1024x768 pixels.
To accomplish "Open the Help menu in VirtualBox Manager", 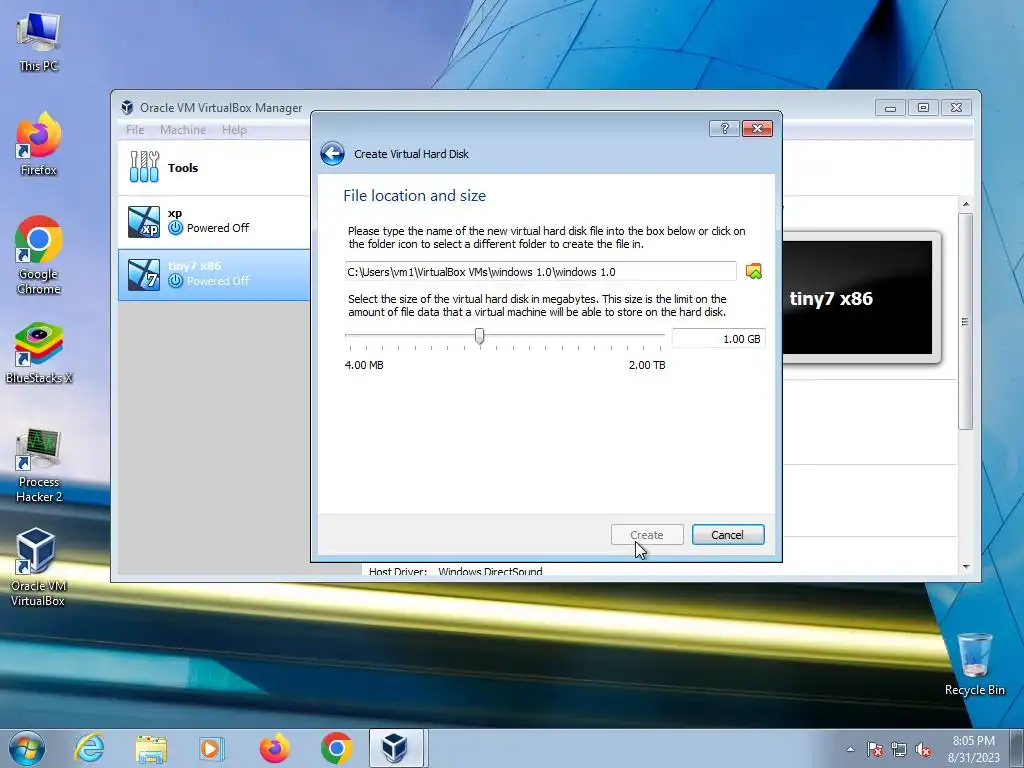I will pyautogui.click(x=234, y=130).
